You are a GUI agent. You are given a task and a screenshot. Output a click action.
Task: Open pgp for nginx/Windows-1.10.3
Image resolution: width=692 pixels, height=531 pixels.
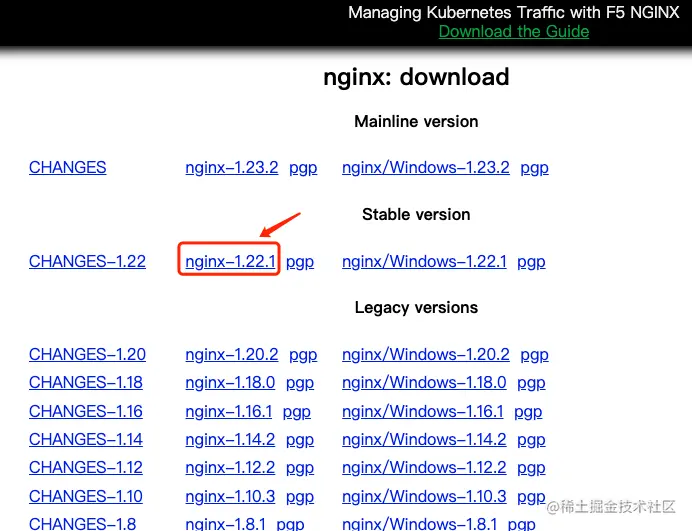pos(531,498)
